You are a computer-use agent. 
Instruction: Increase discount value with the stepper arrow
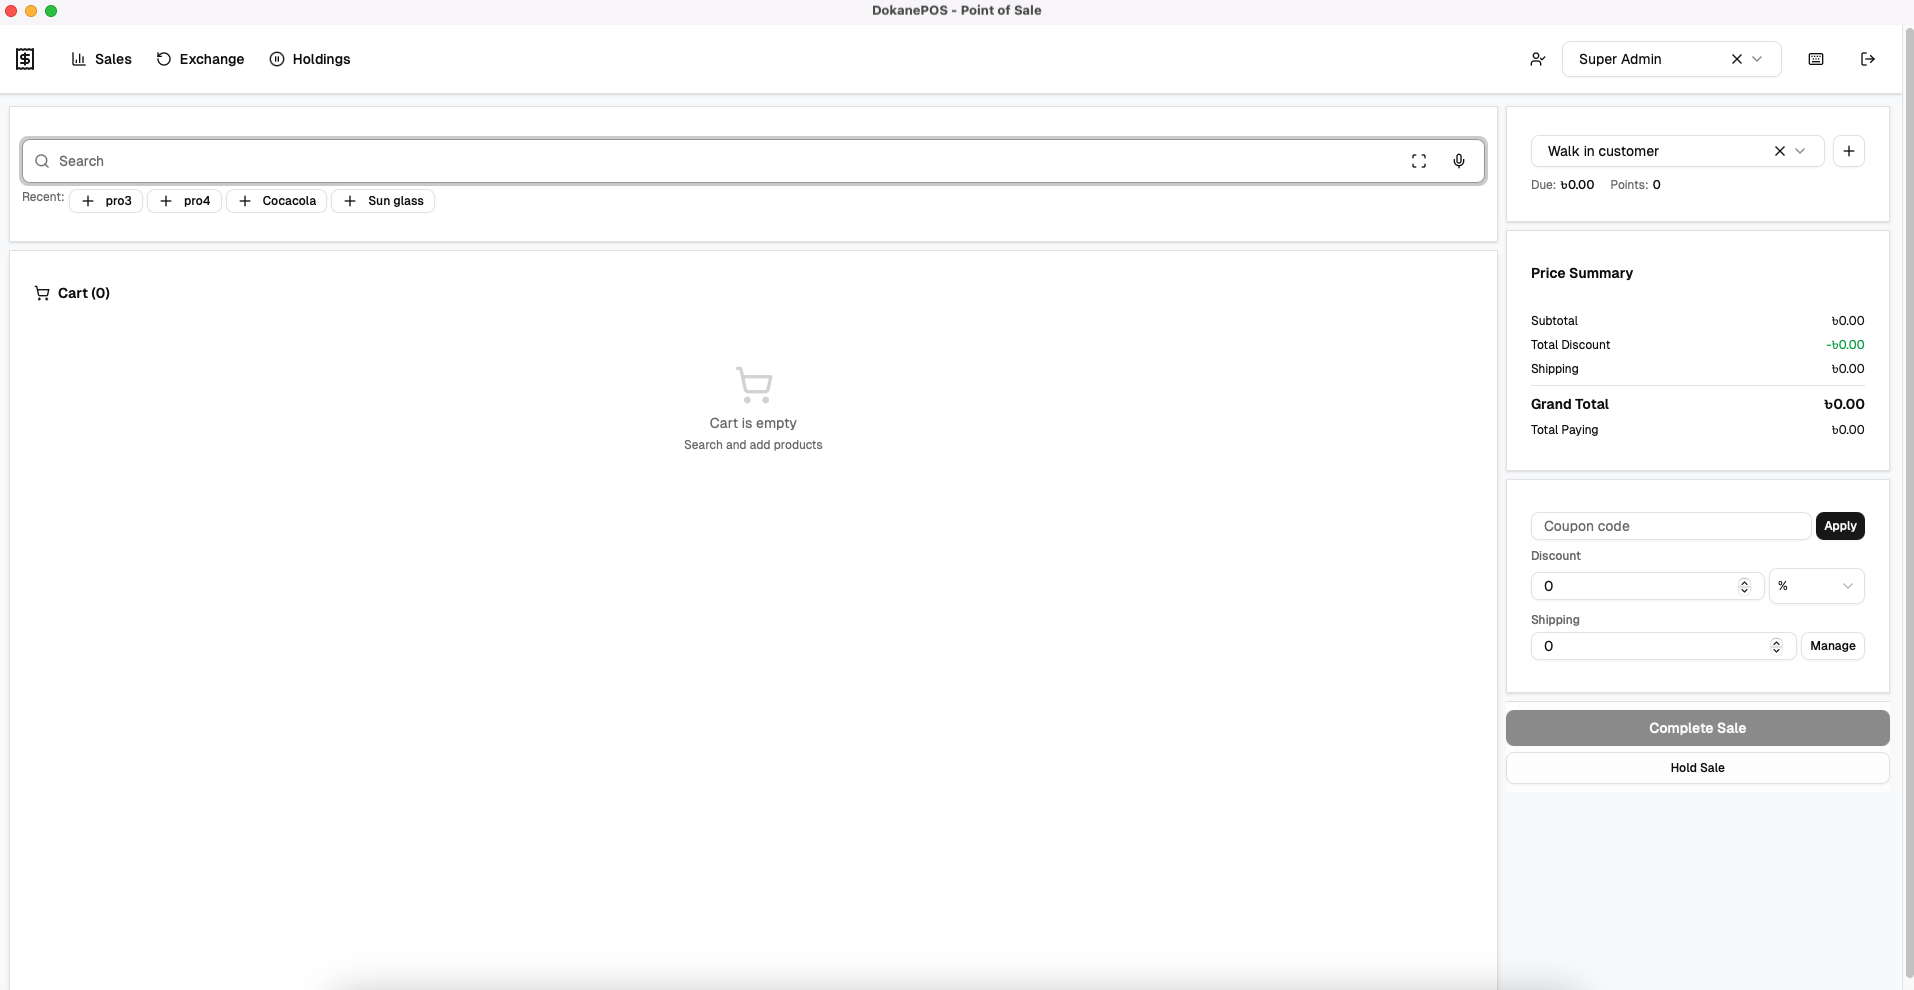tap(1744, 581)
